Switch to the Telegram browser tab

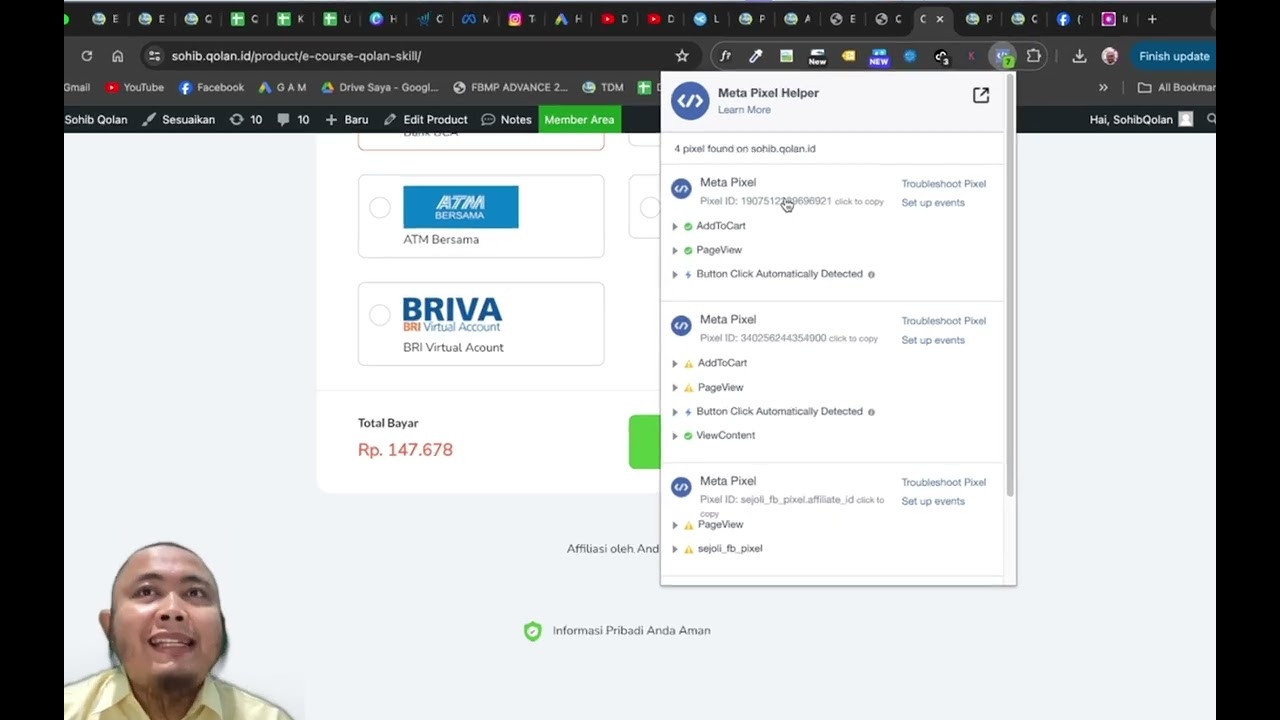[707, 19]
